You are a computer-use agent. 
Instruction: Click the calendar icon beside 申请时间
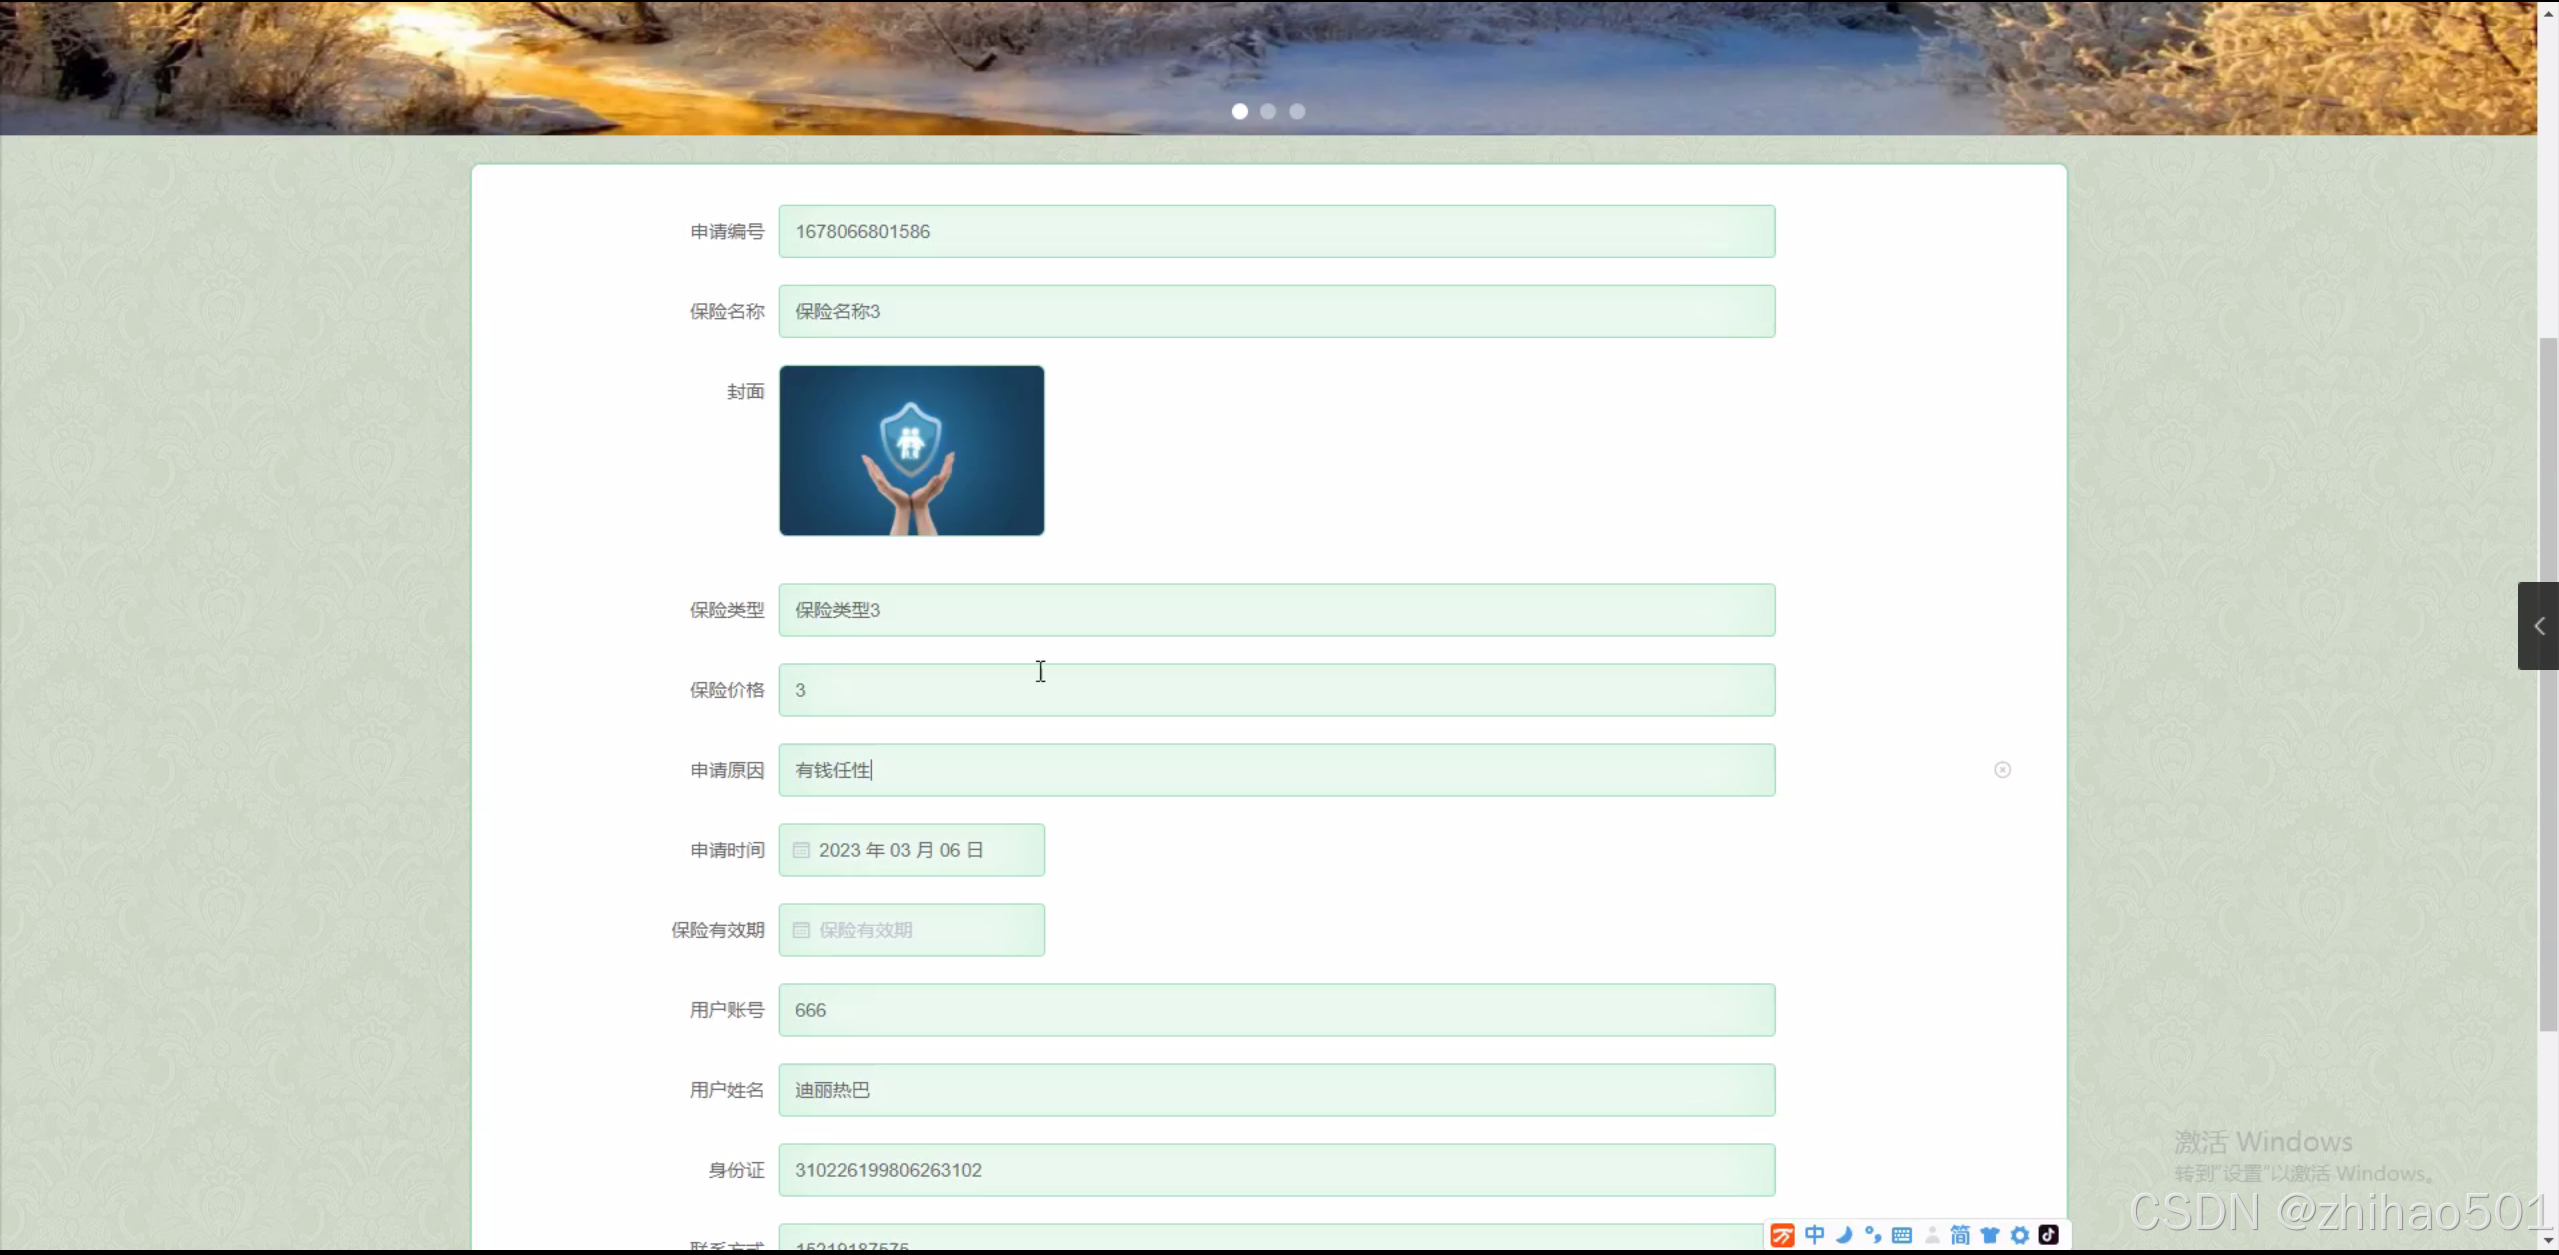pos(801,849)
